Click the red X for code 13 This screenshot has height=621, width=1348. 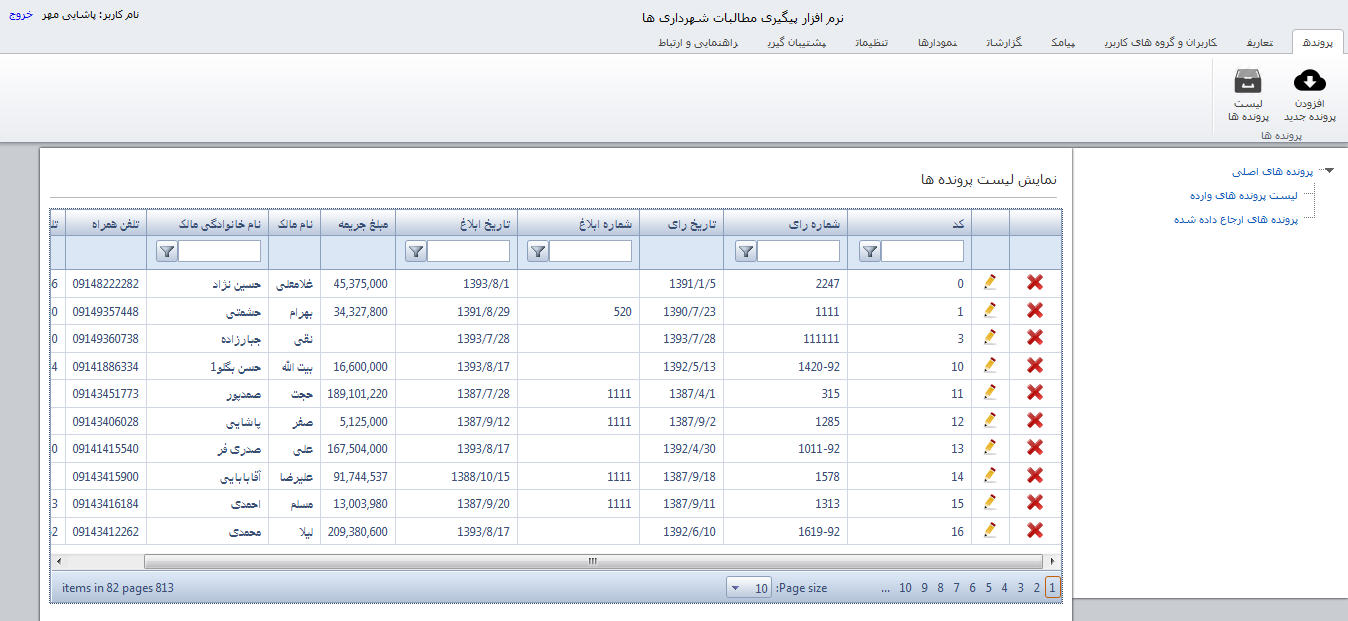[x=1035, y=448]
